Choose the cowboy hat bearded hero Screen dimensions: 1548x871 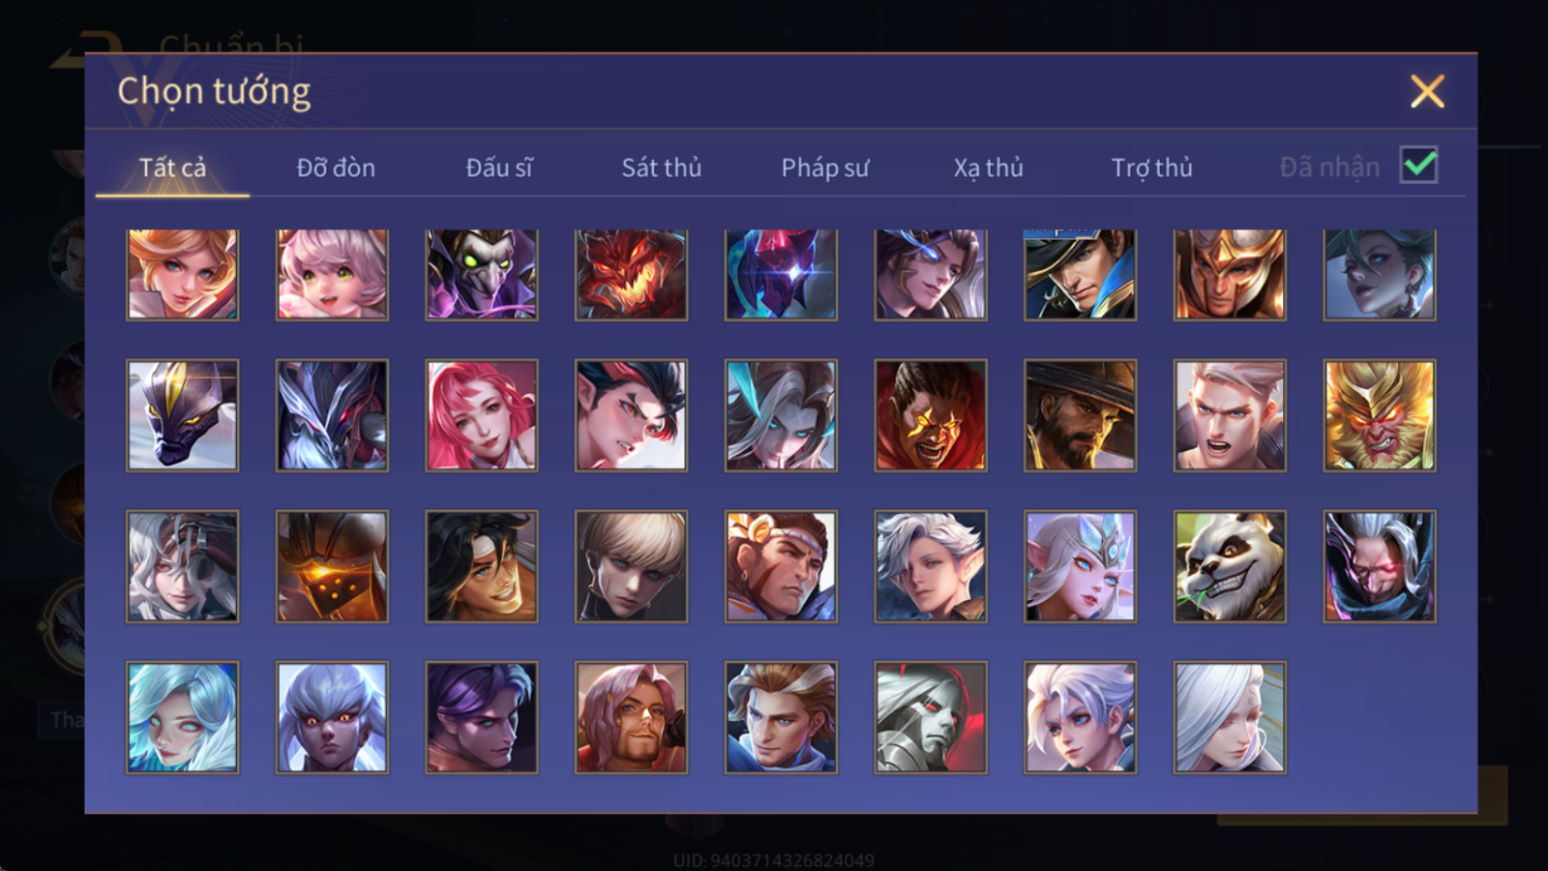pos(1080,416)
